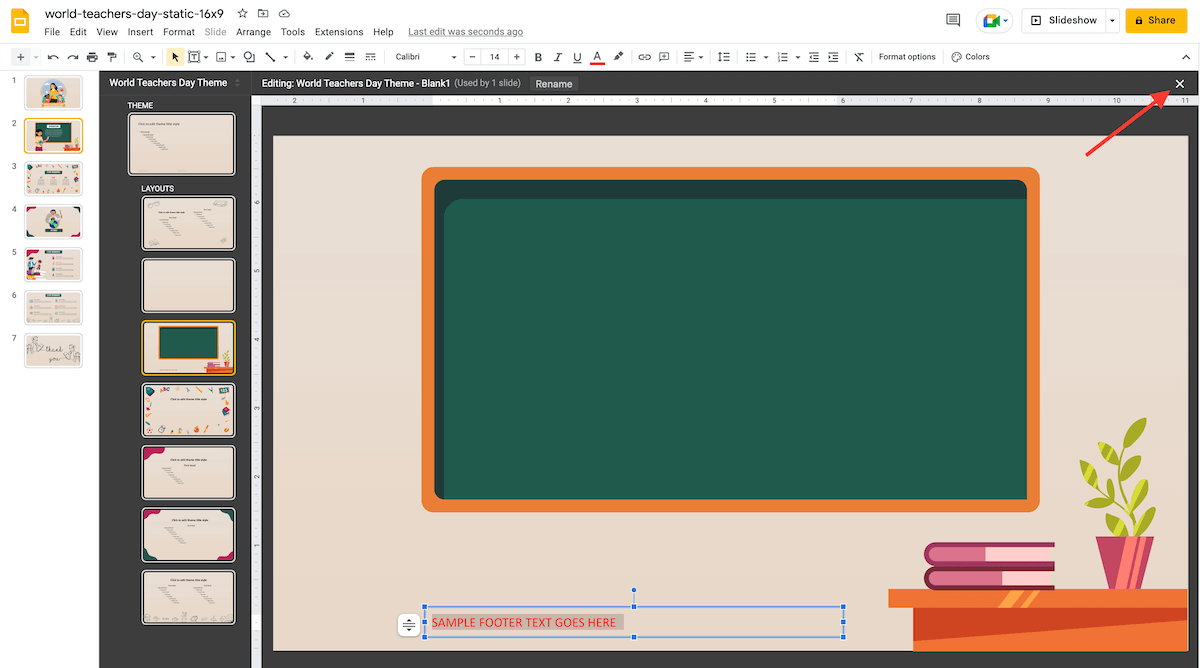Viewport: 1200px width, 668px height.
Task: Open the Slideshow options dropdown arrow
Action: (1111, 20)
